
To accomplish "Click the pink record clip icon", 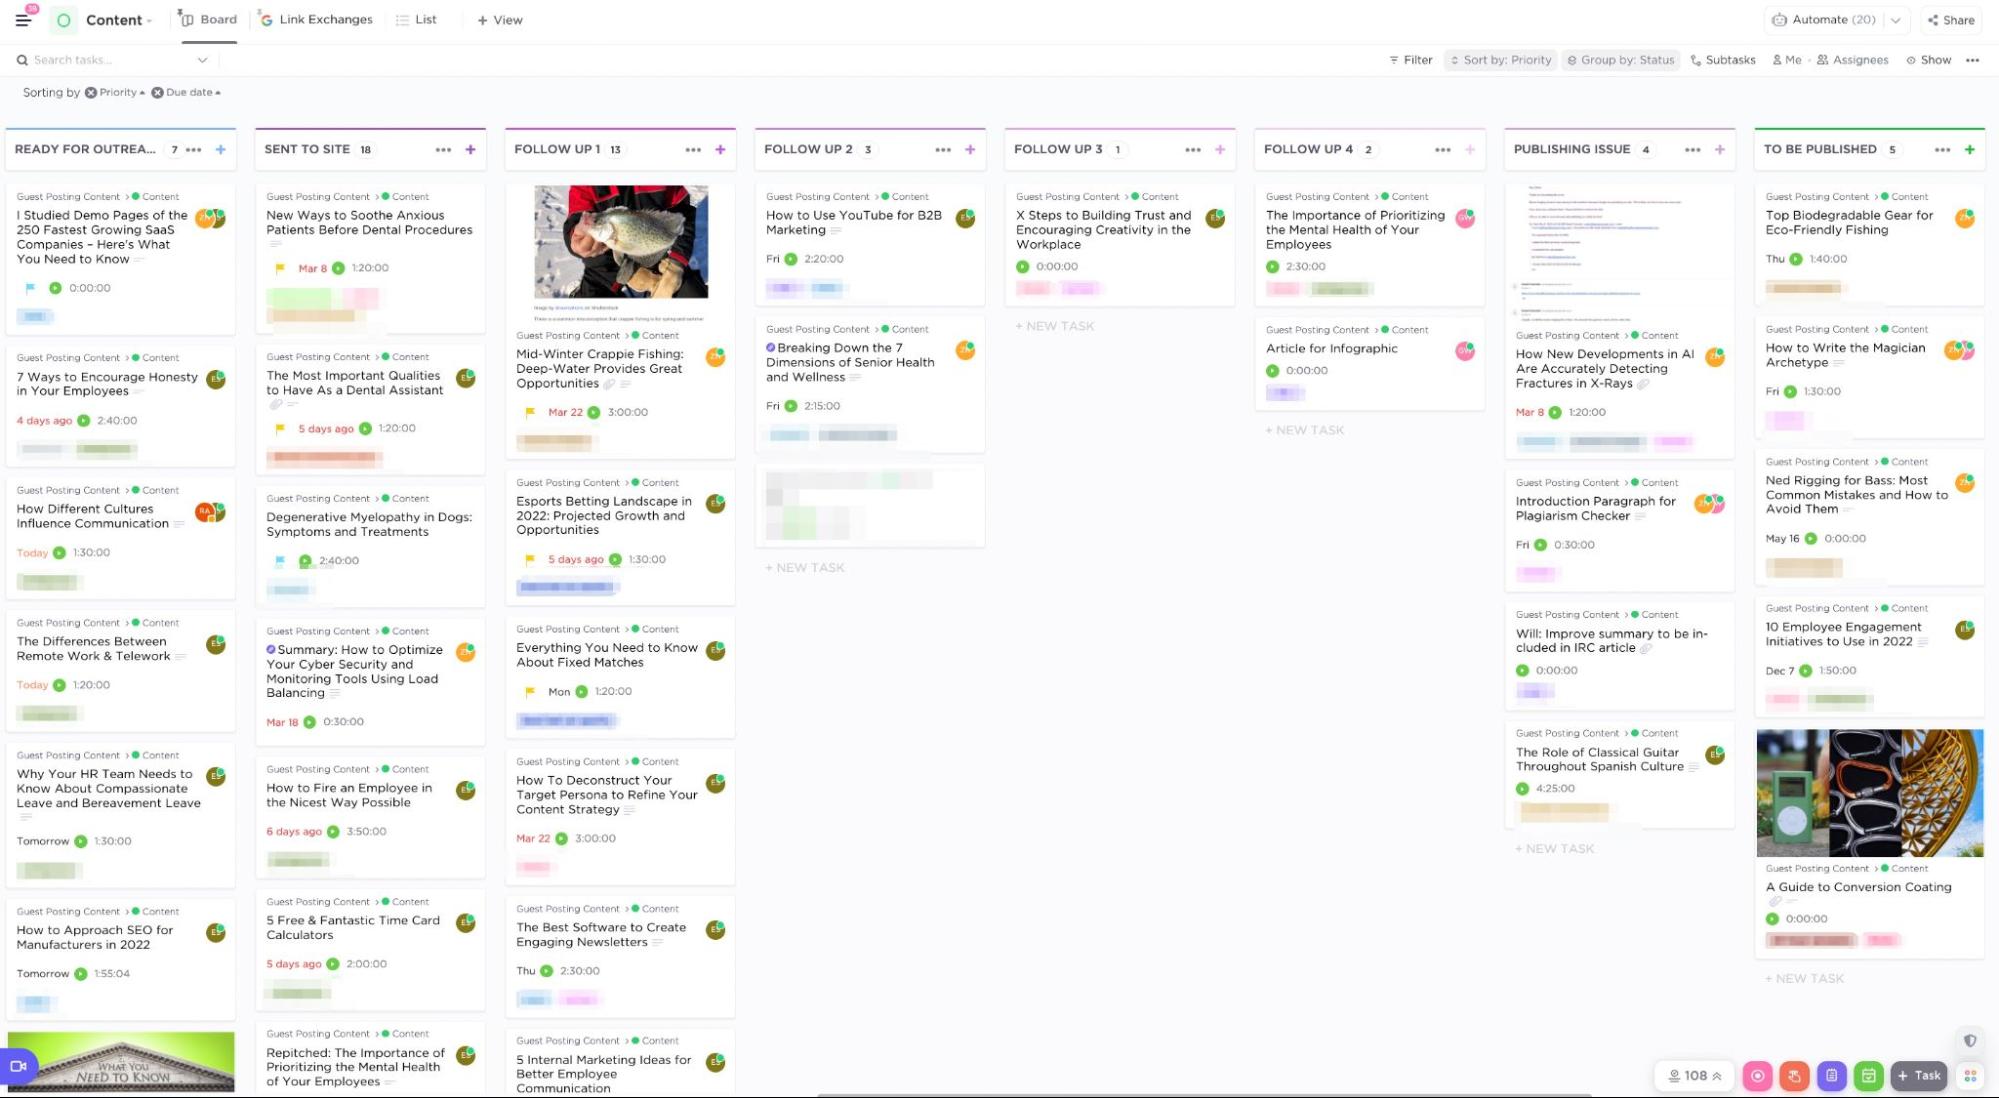I will 1757,1076.
